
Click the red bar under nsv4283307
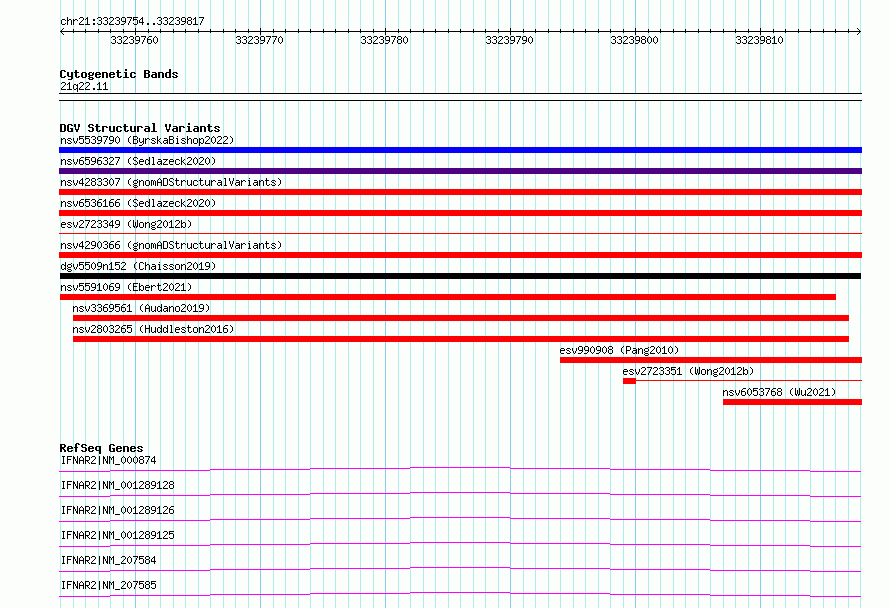460,192
